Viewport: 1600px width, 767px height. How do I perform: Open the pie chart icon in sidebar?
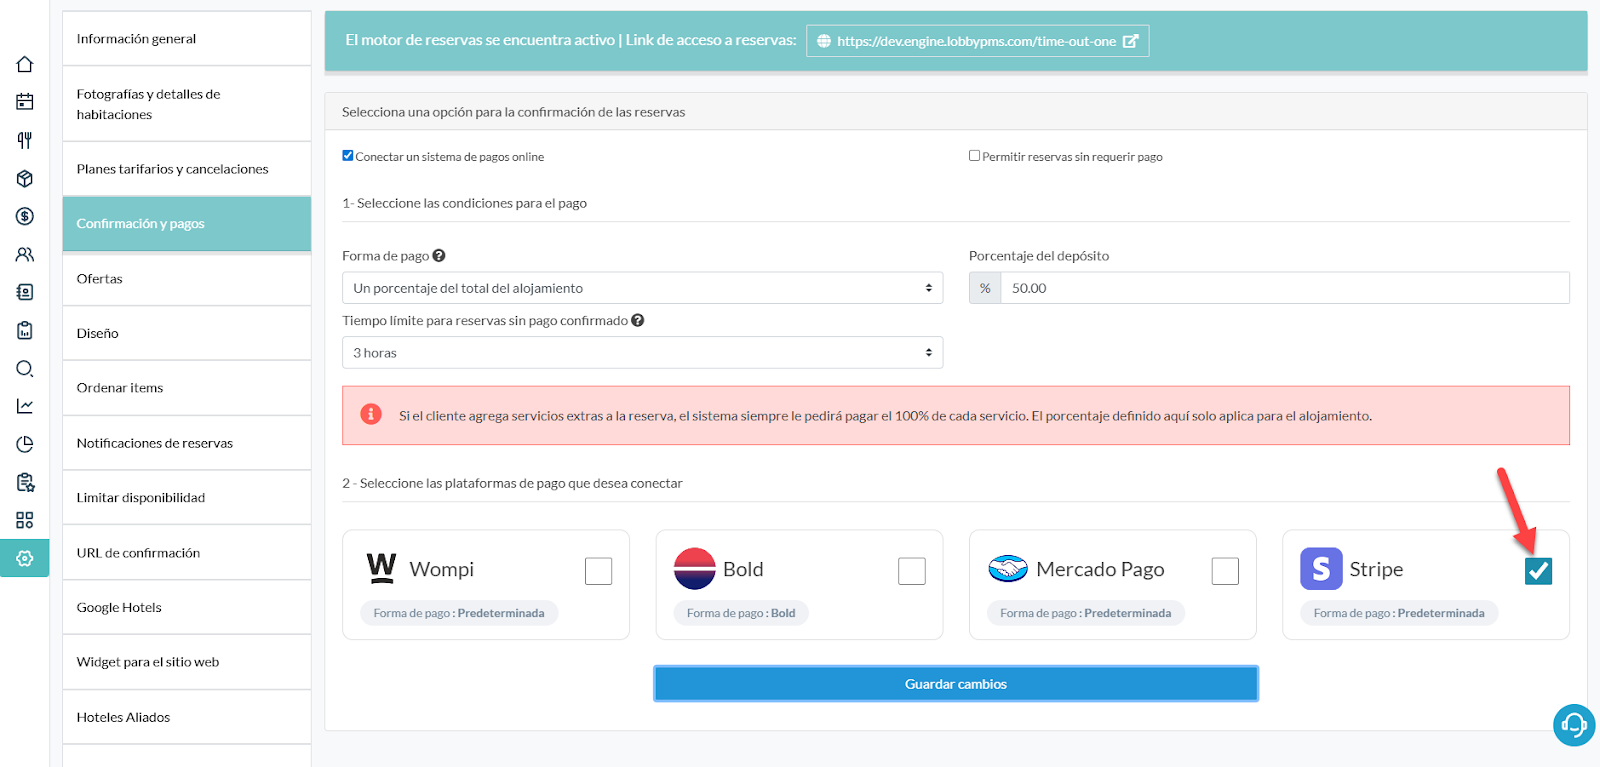[25, 444]
